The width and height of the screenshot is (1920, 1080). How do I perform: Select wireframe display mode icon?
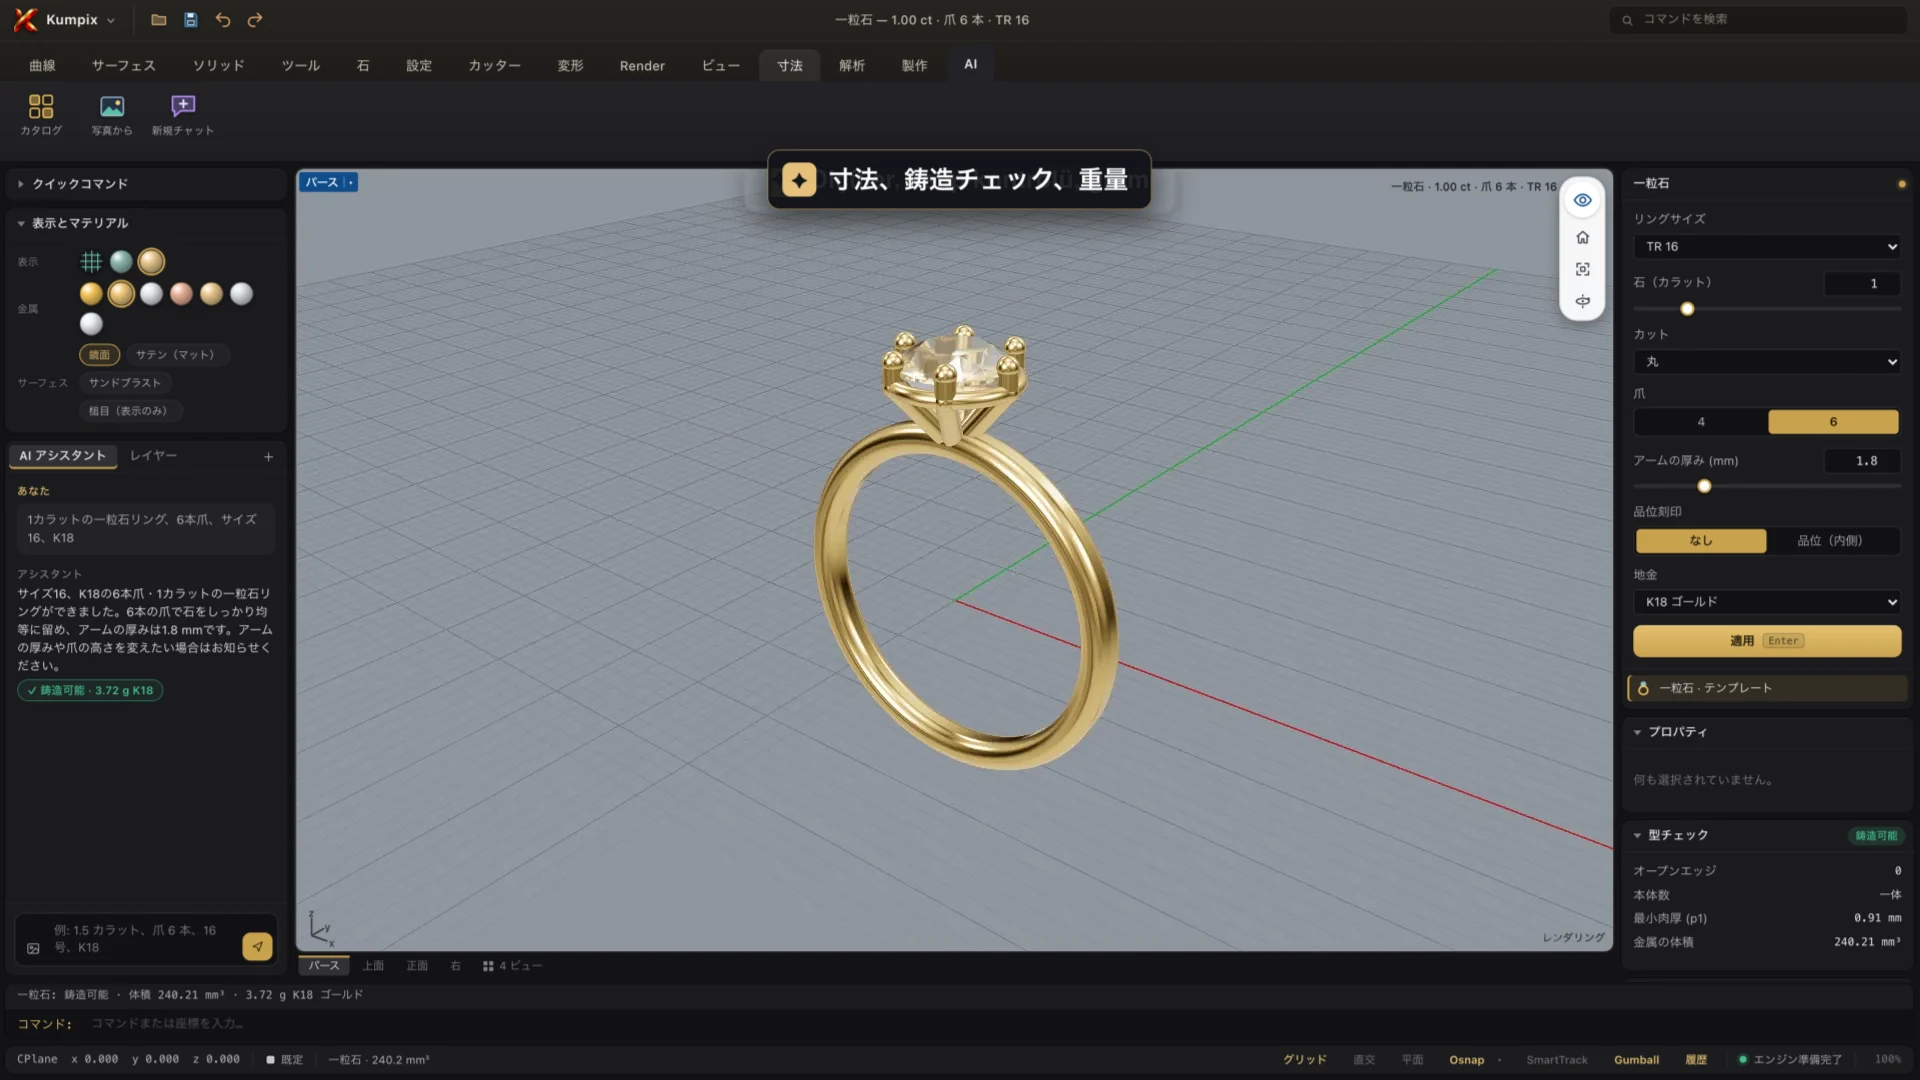[91, 262]
